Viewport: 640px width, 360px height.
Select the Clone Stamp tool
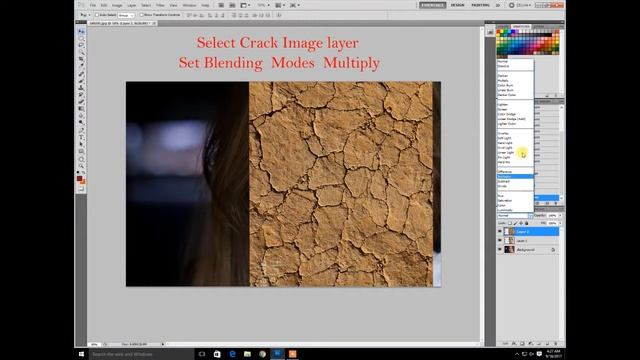pos(81,88)
